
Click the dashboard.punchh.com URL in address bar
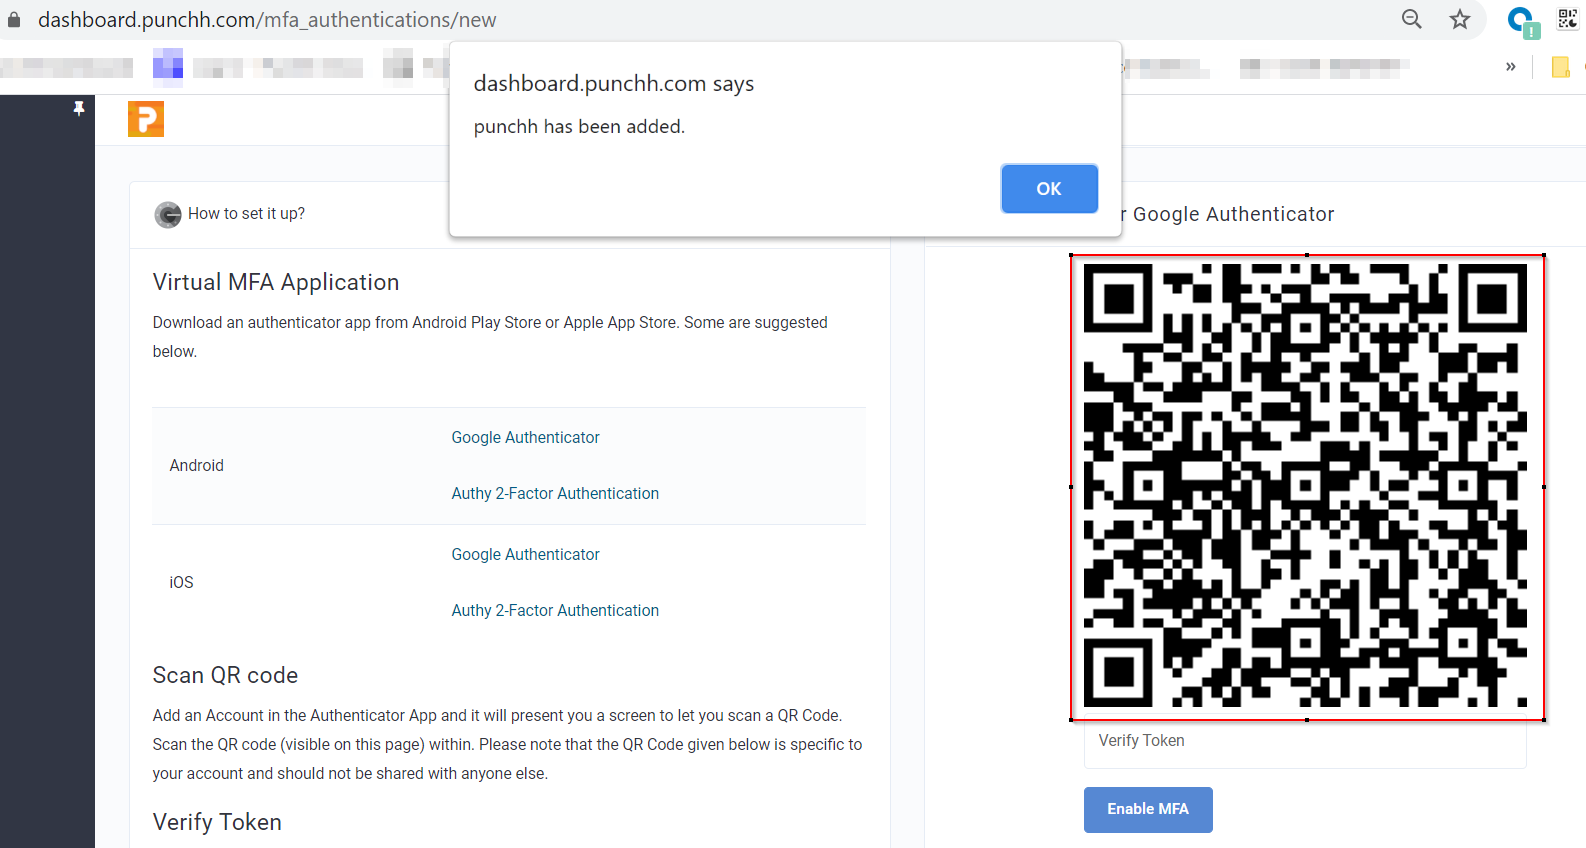(267, 20)
